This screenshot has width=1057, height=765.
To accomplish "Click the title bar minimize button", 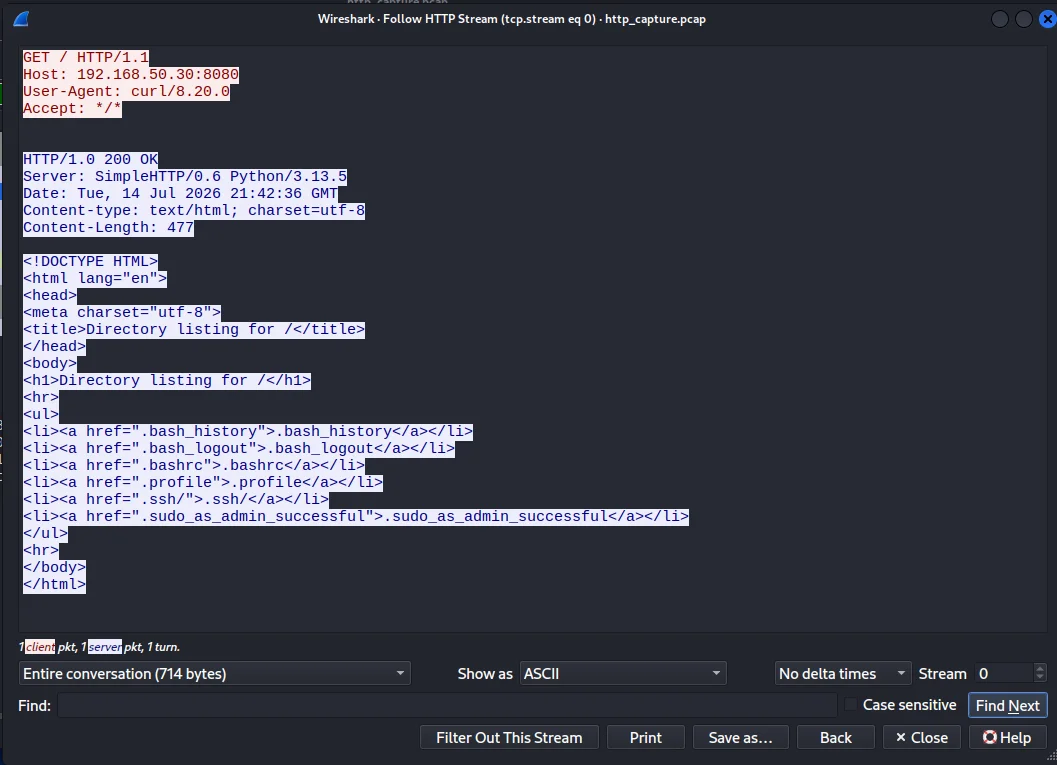I will pyautogui.click(x=1000, y=20).
